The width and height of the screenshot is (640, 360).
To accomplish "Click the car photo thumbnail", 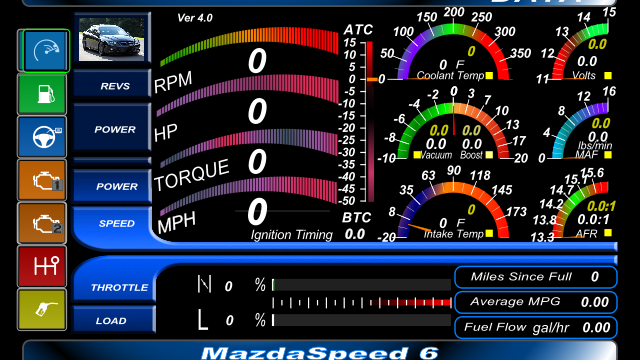I will [x=111, y=39].
